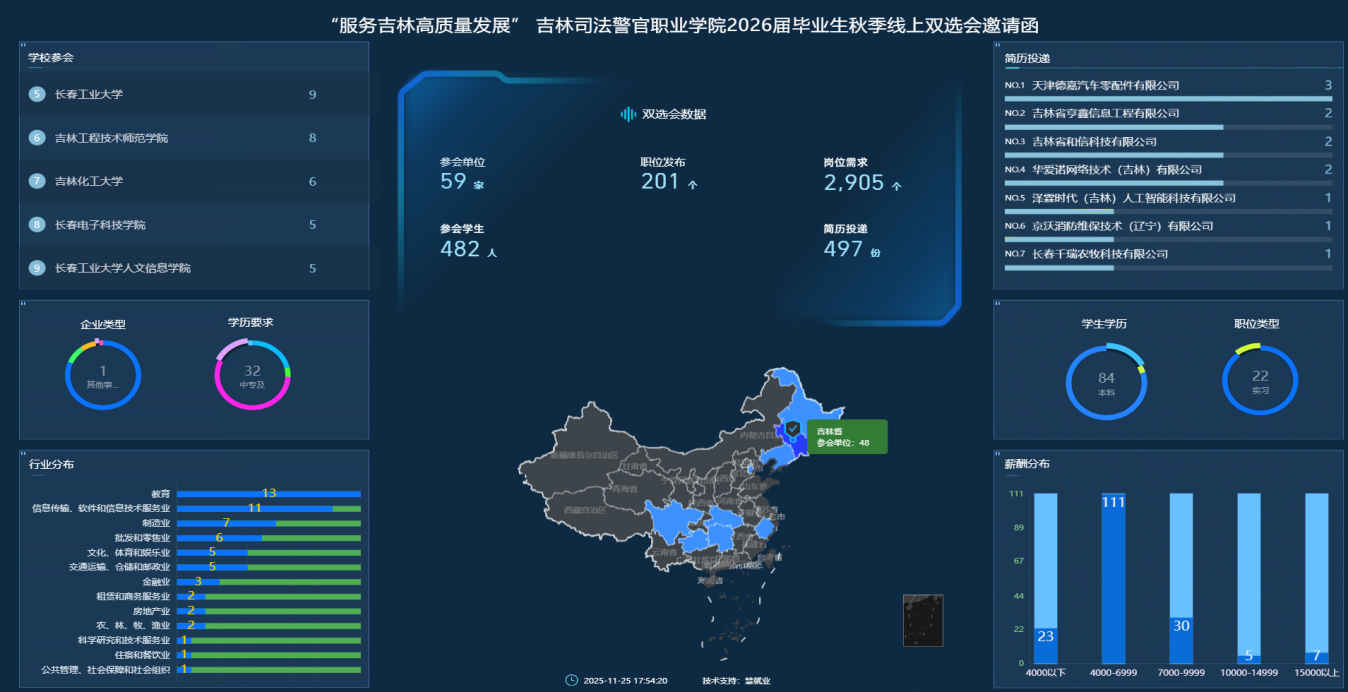Click the 吉林省 参会单位 green map tooltip
This screenshot has width=1348, height=692.
[846, 437]
